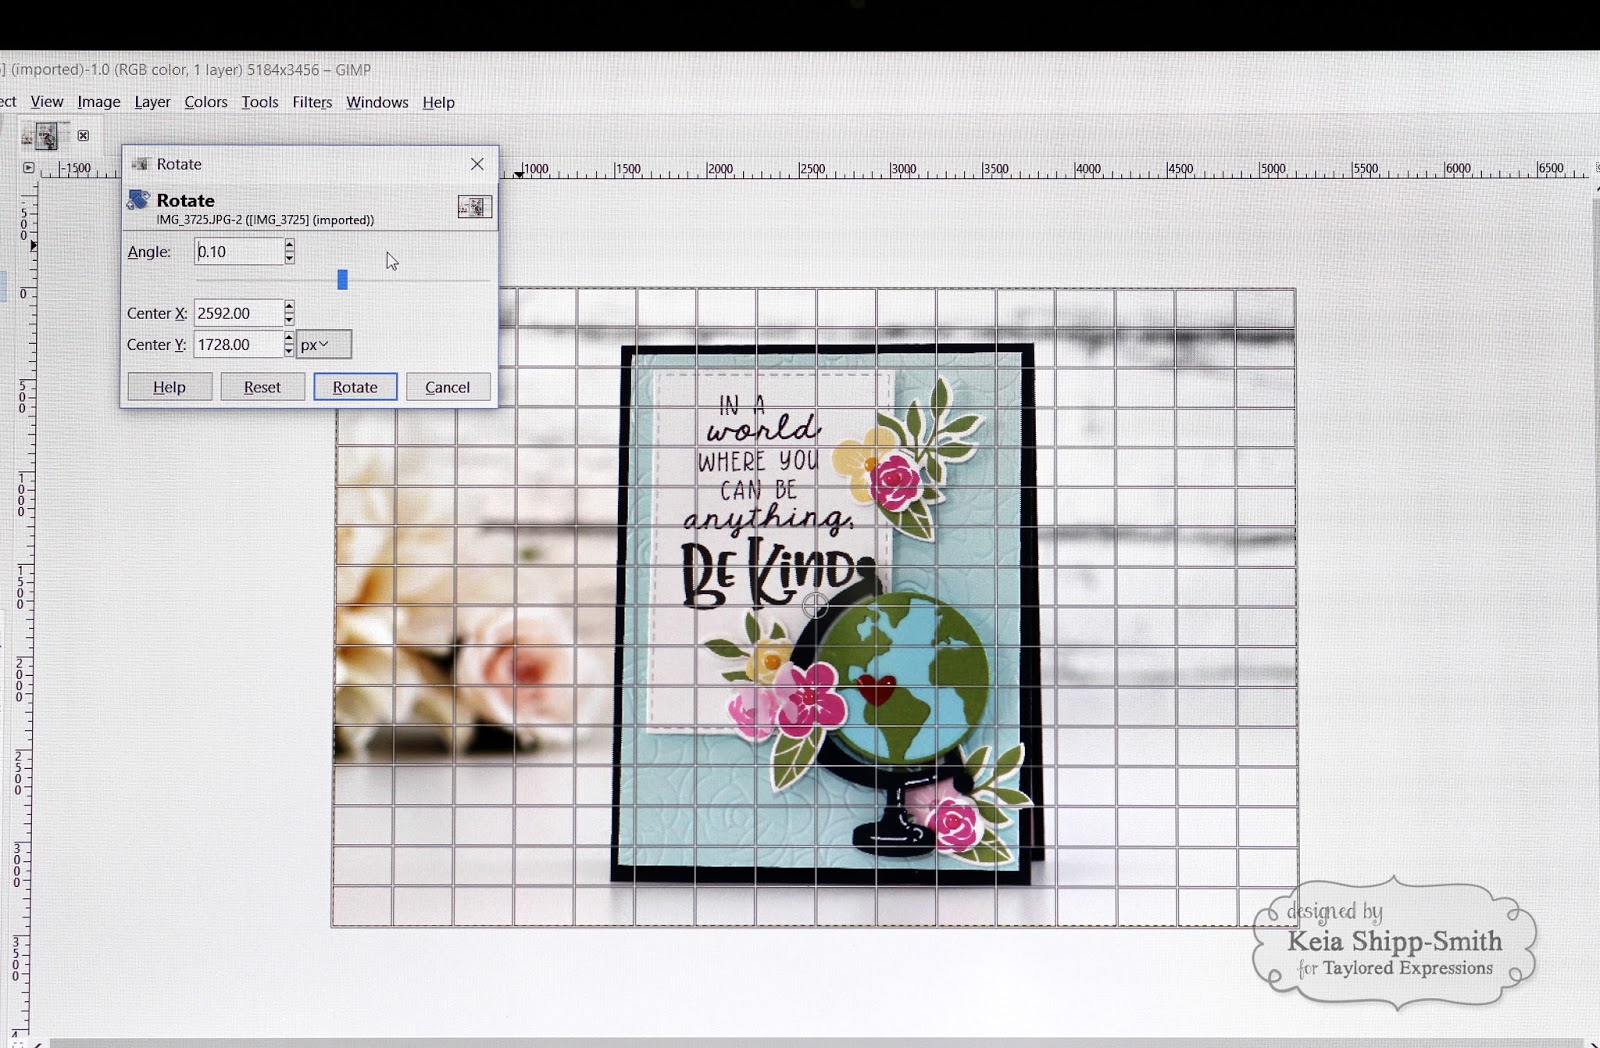Click the blue Angle slider handle
Viewport: 1600px width, 1048px height.
tap(342, 279)
